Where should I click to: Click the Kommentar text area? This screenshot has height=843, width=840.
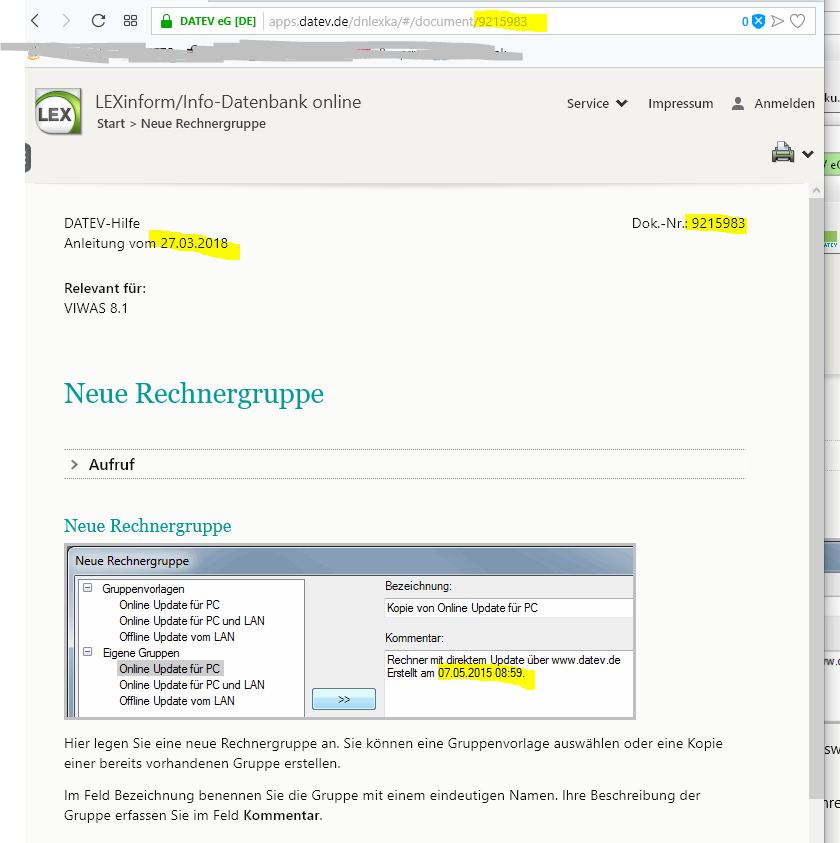point(509,683)
